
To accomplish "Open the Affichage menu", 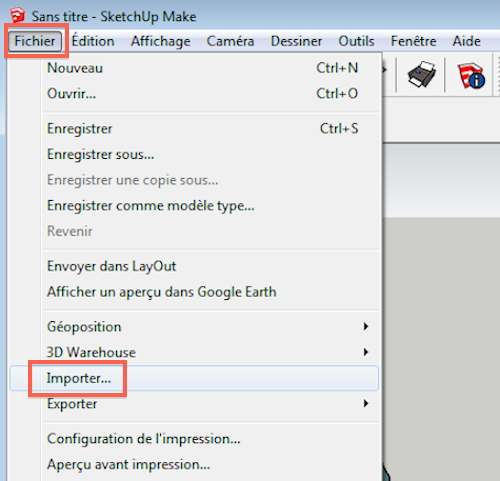I will coord(161,41).
